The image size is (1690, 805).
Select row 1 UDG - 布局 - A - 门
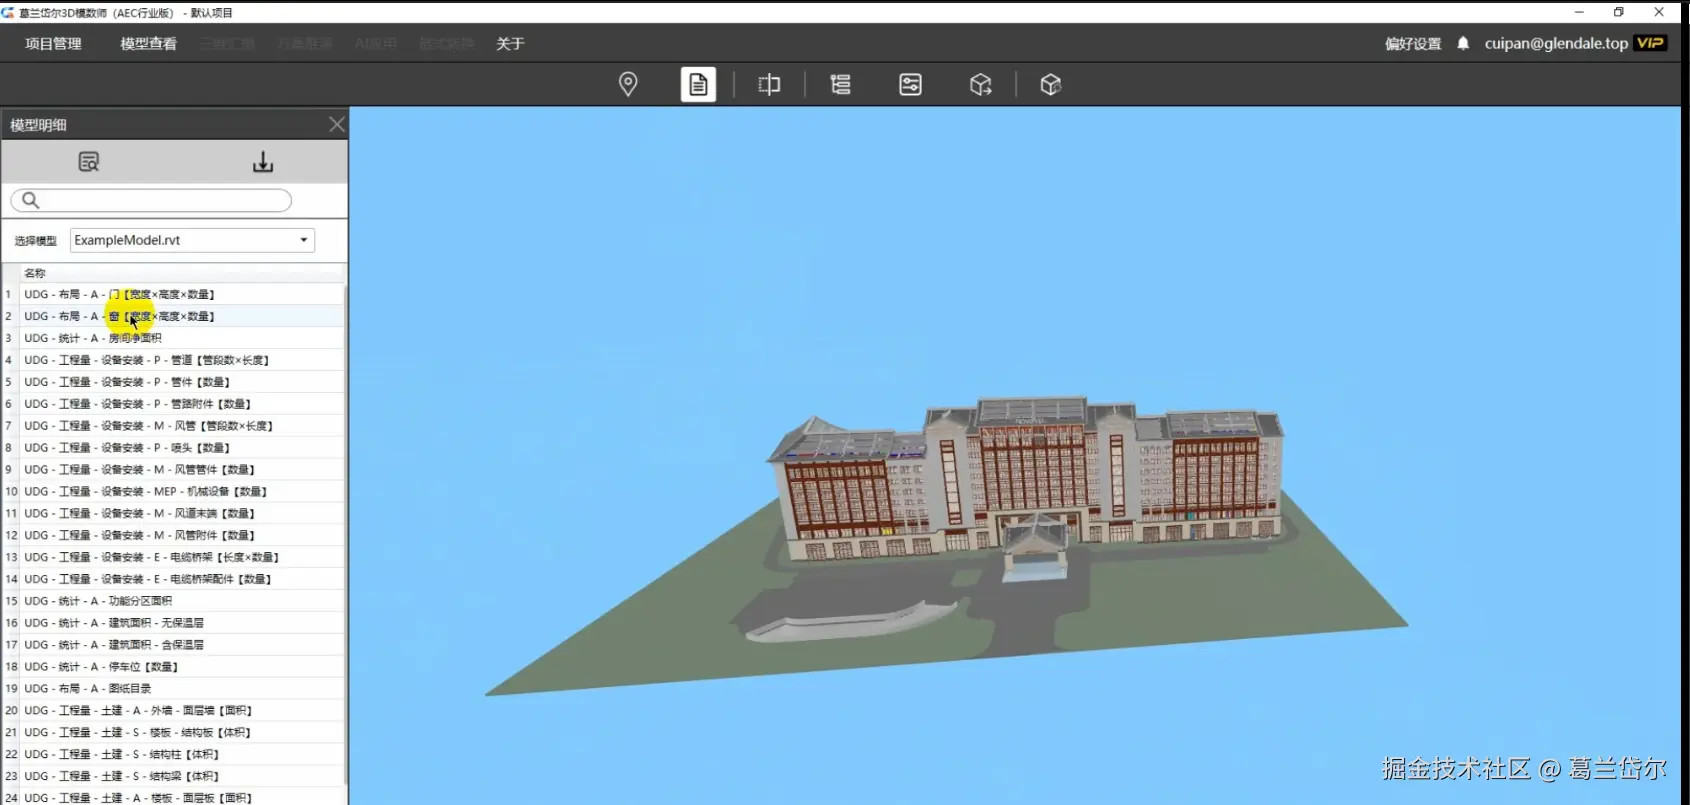coord(173,294)
